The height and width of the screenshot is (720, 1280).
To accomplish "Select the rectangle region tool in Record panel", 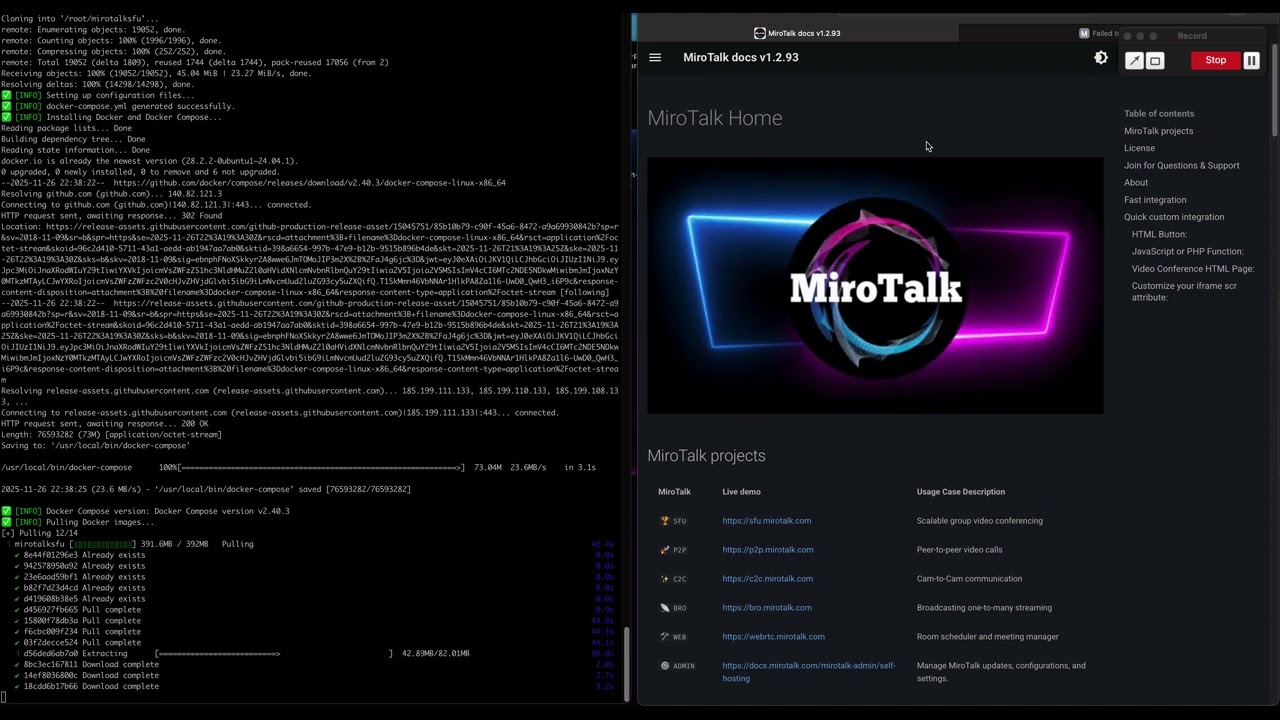I will [1155, 61].
